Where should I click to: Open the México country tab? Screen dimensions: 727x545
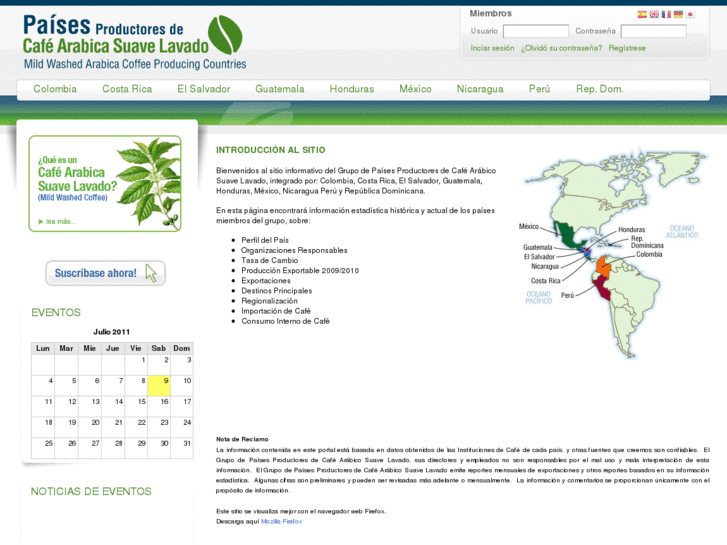pos(415,89)
